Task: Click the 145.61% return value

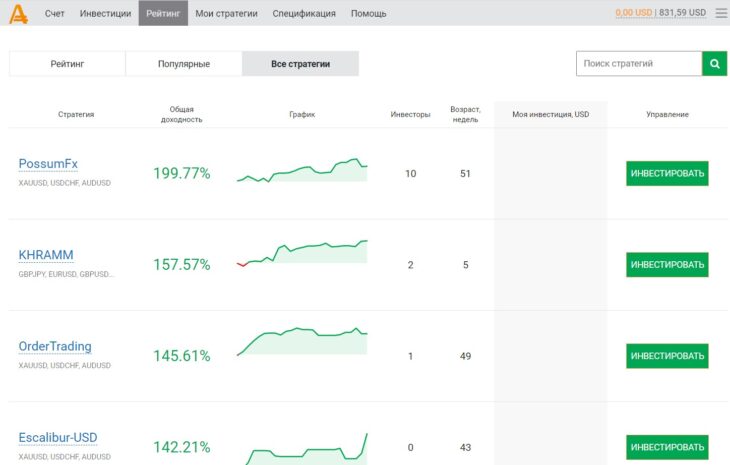Action: click(x=182, y=356)
